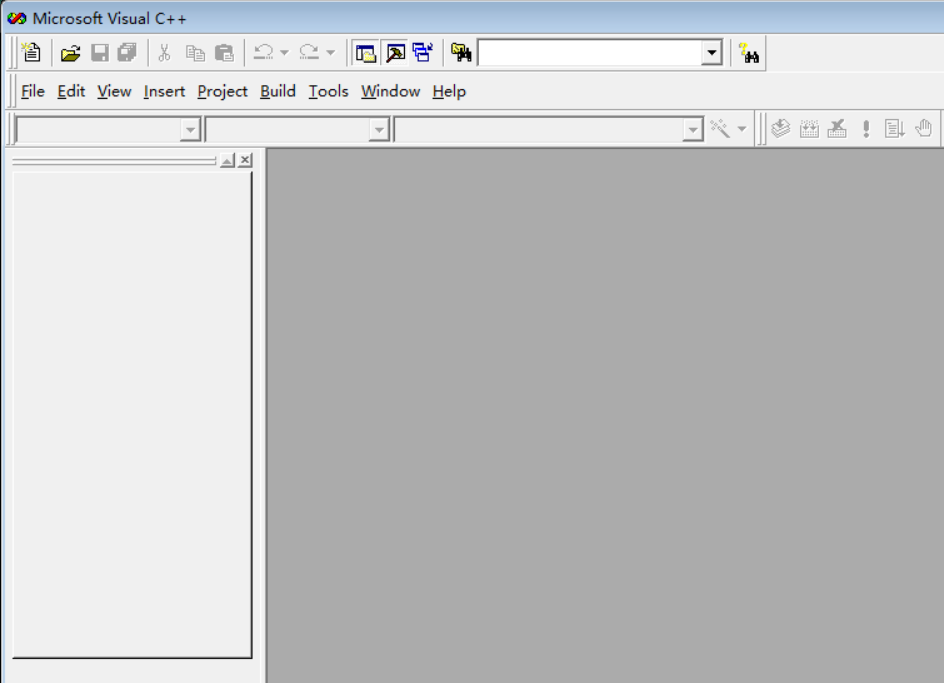Open the WizardBar actions dropdown arrow
Image resolution: width=944 pixels, height=683 pixels.
pyautogui.click(x=741, y=128)
